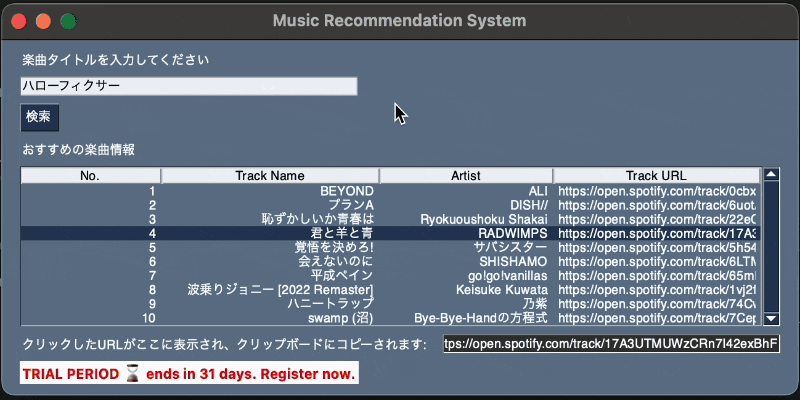Click the number 10 cell

click(x=149, y=318)
